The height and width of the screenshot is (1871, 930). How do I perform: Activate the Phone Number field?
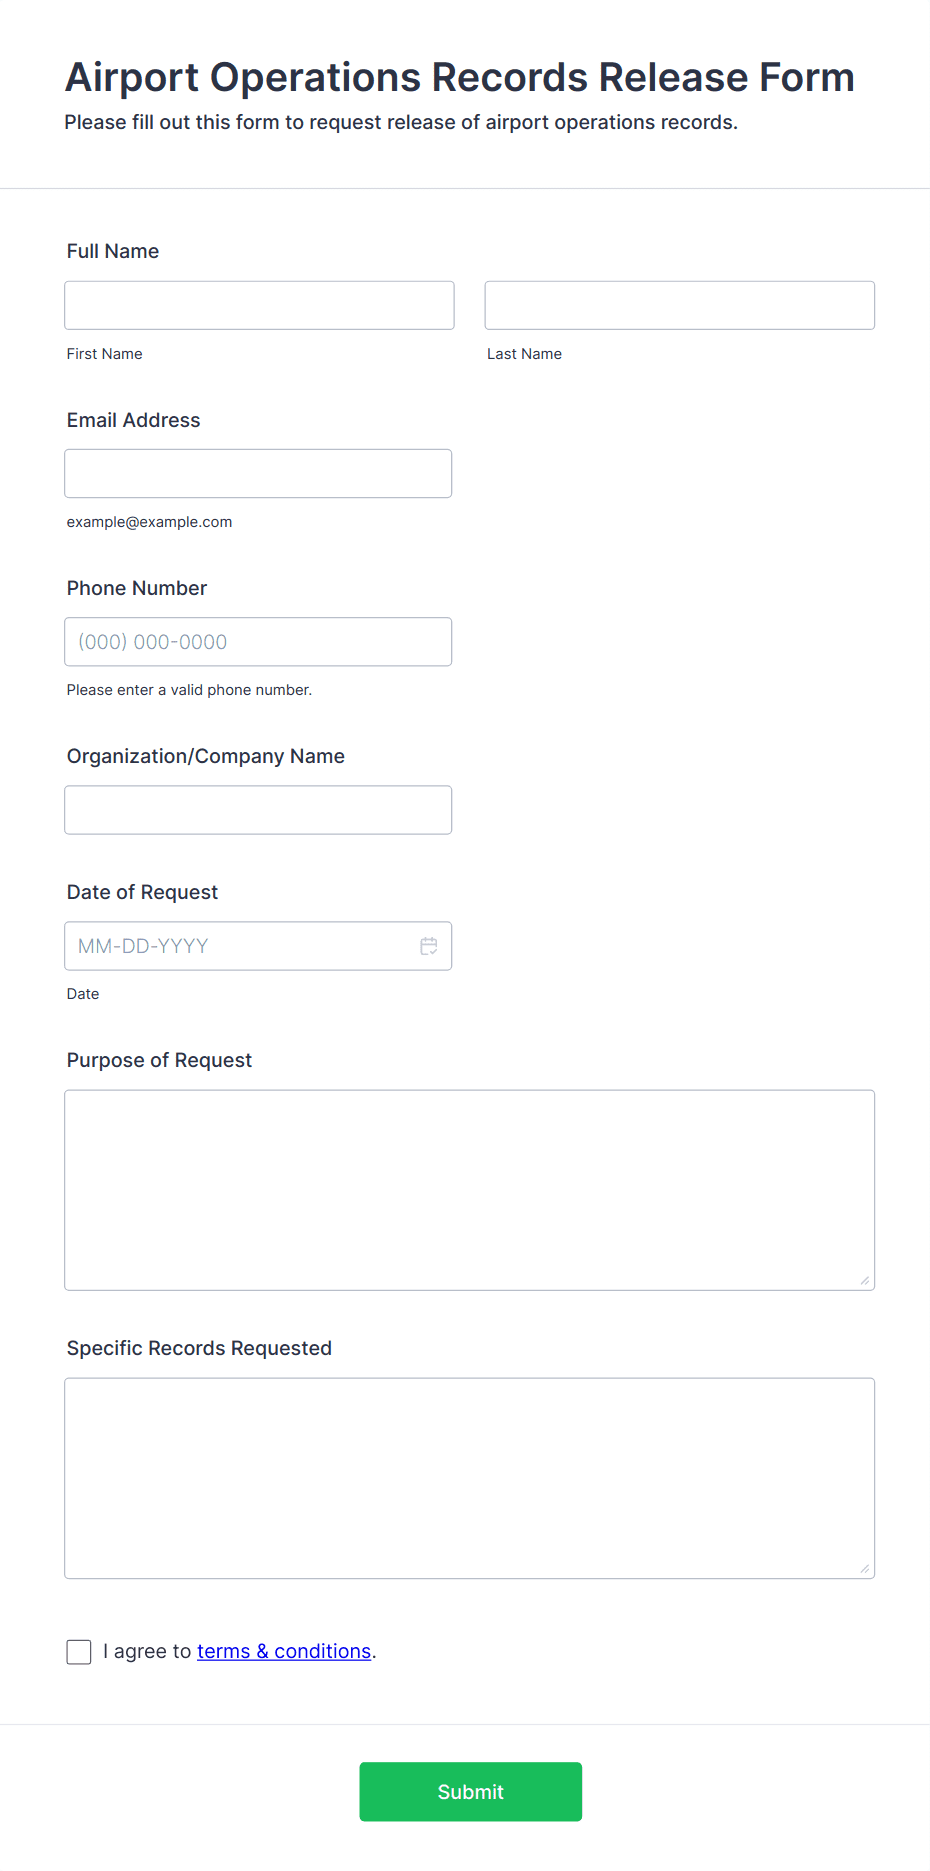click(258, 642)
